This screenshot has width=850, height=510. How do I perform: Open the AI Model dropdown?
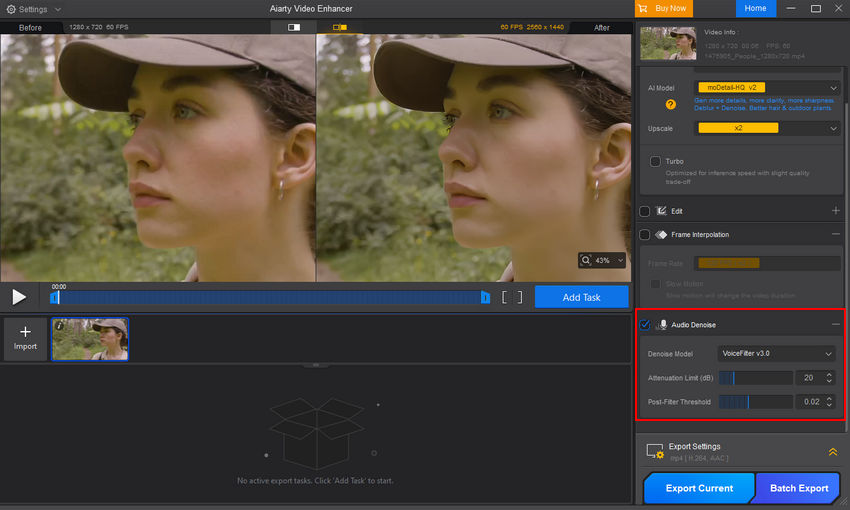767,87
